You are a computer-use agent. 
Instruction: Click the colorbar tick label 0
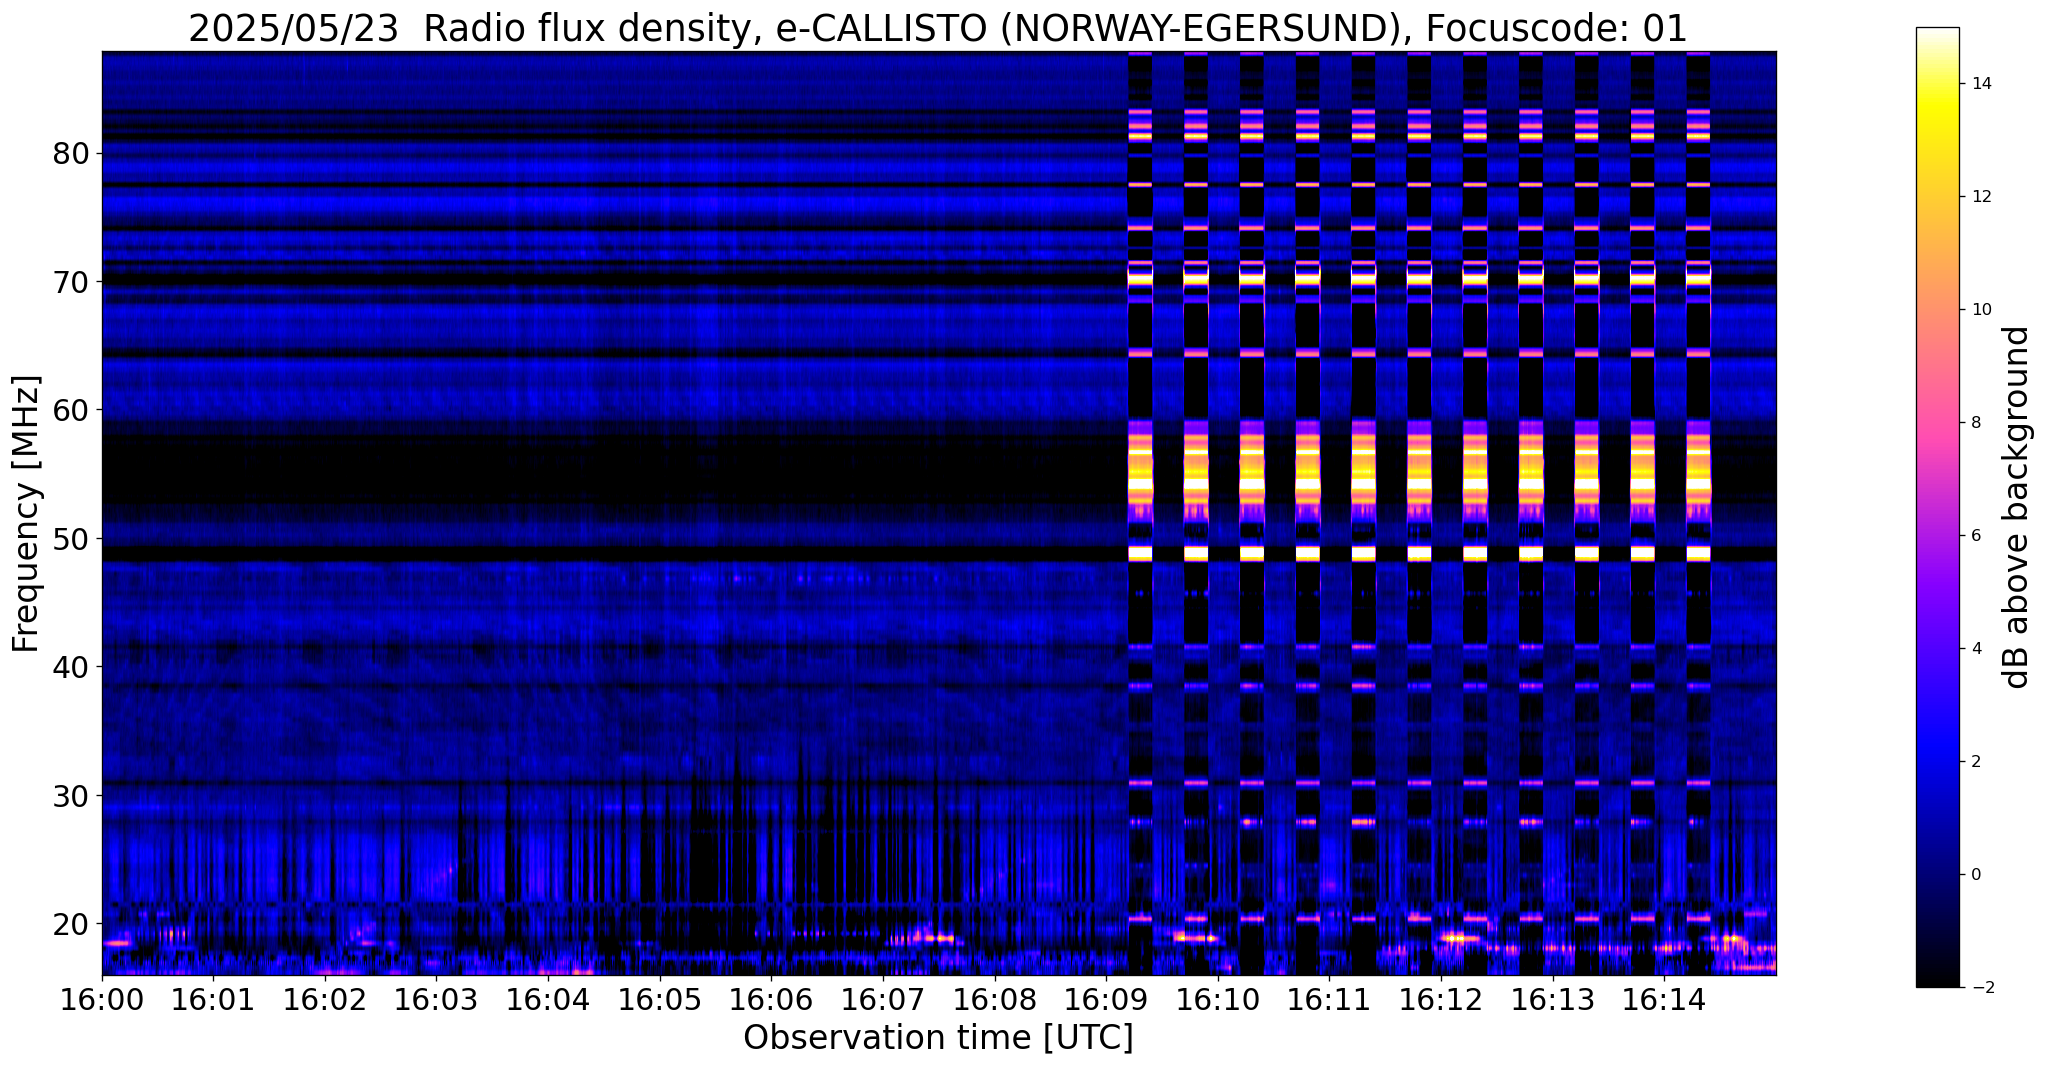[x=1976, y=875]
